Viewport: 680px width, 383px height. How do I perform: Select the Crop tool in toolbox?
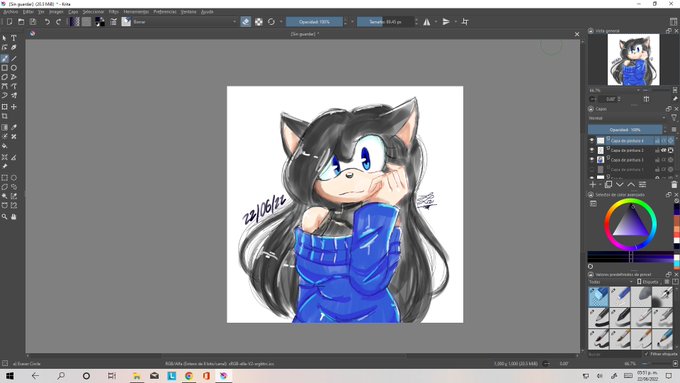click(4, 116)
